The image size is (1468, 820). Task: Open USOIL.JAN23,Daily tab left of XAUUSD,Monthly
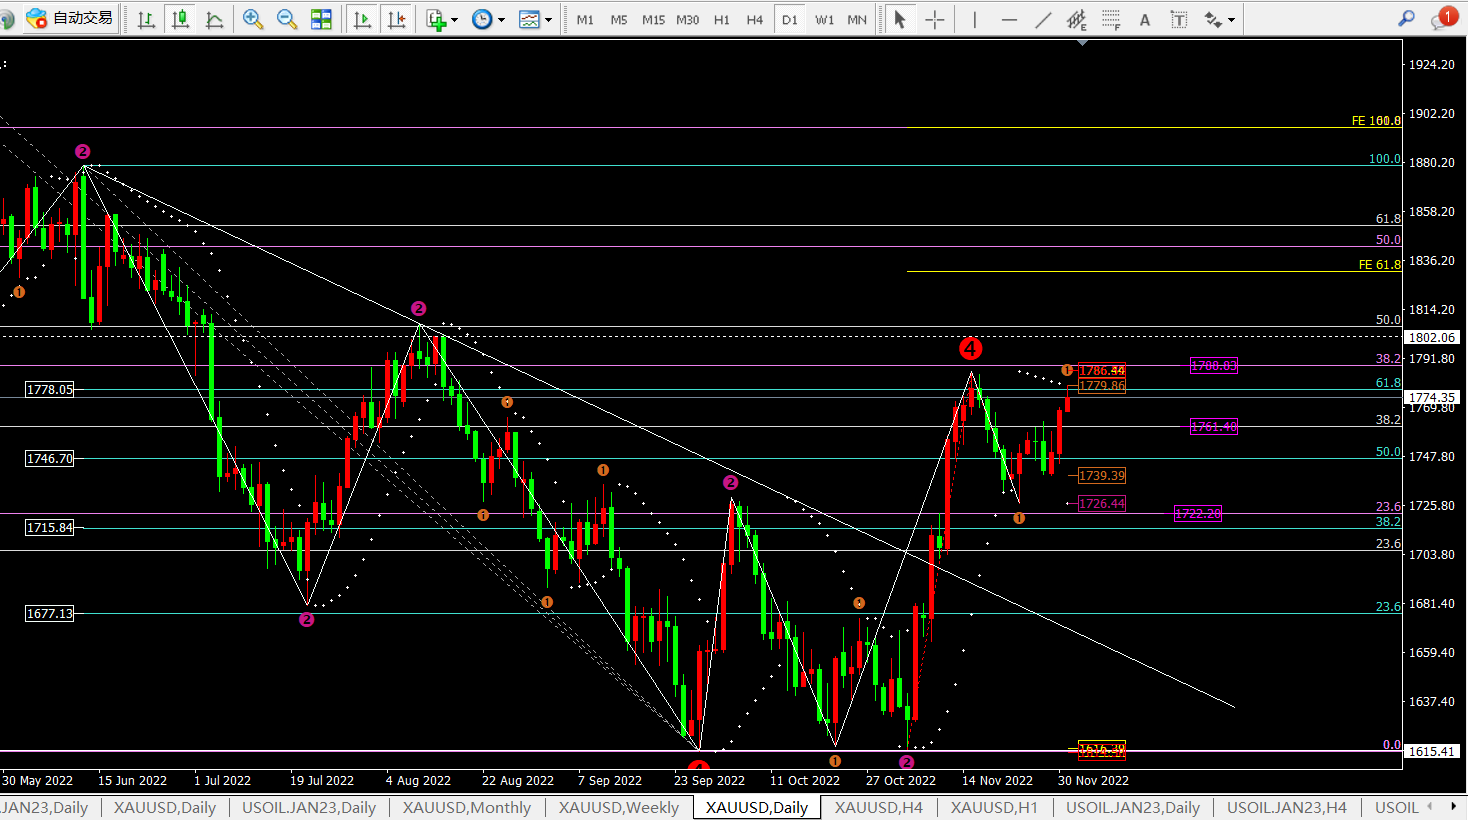pos(309,807)
